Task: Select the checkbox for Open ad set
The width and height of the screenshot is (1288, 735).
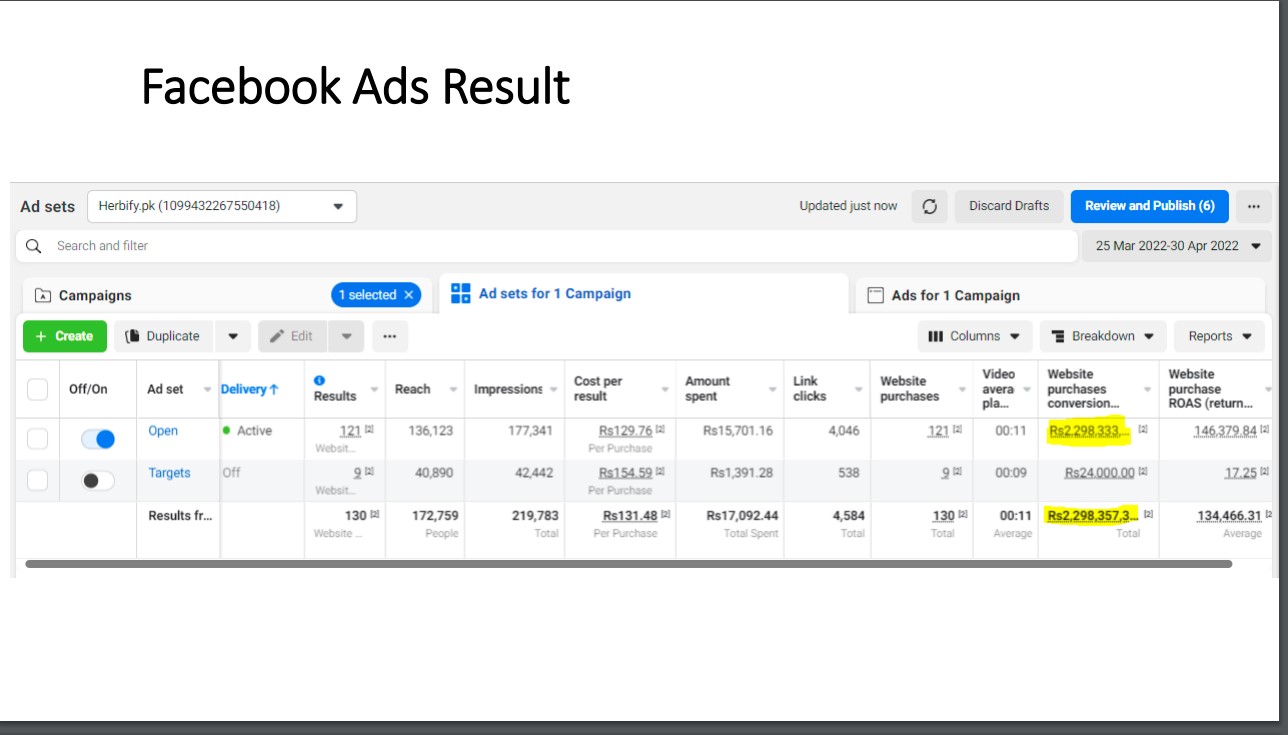Action: pos(37,439)
